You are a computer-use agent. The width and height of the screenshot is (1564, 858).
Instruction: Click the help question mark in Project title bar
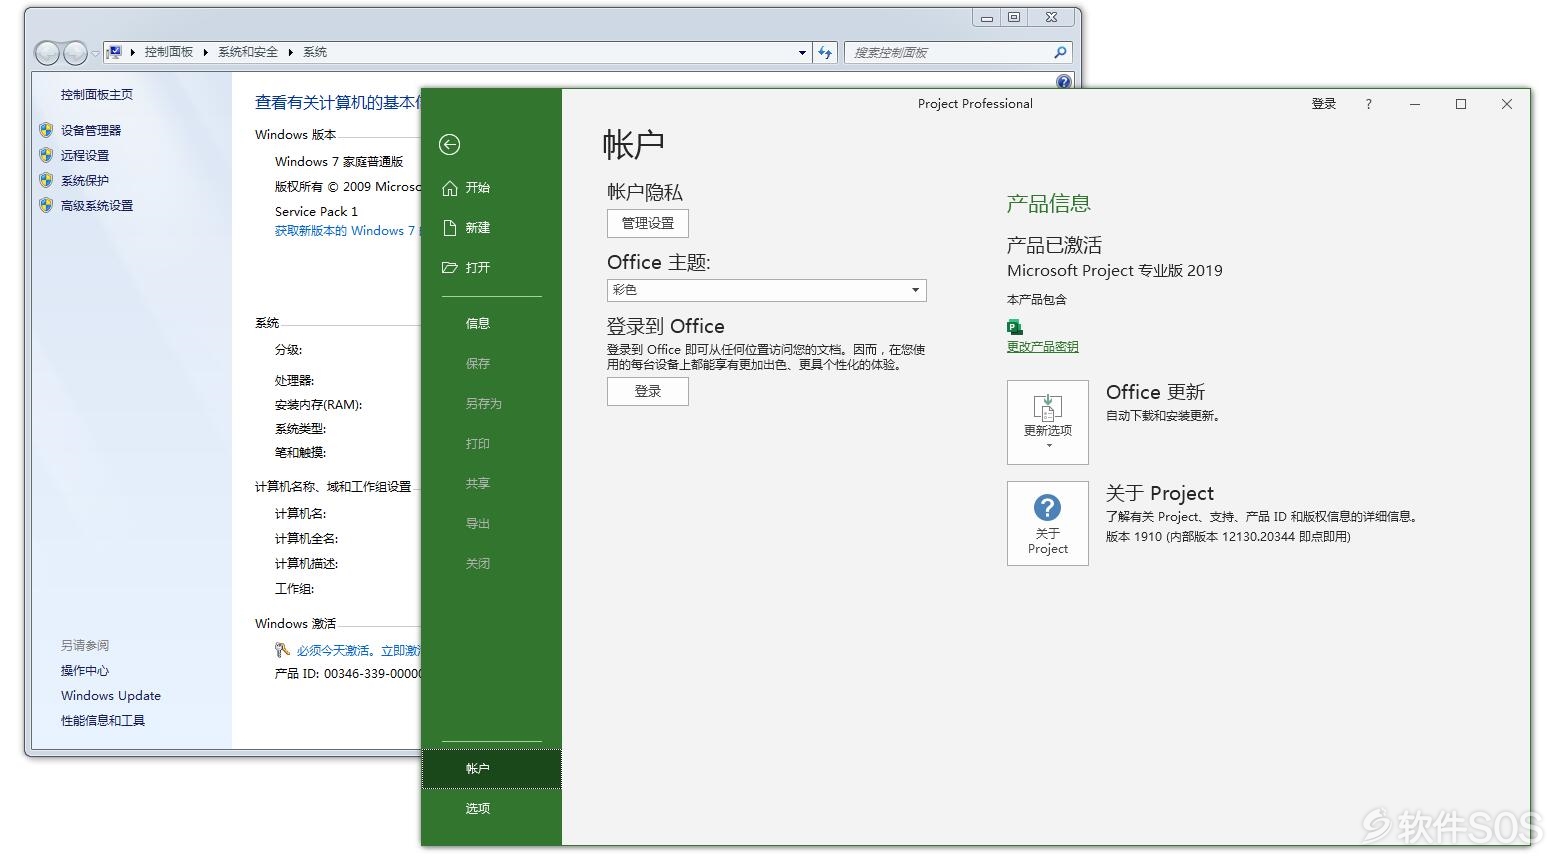pos(1369,104)
